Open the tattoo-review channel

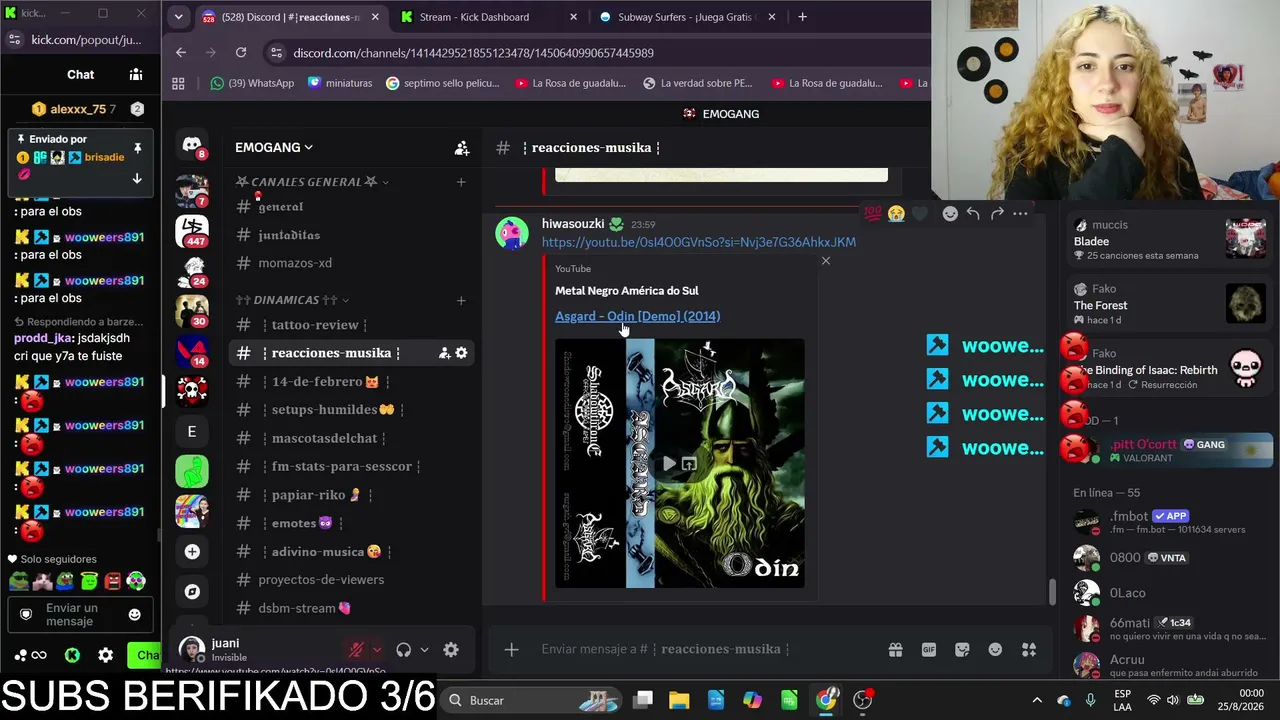click(349, 325)
